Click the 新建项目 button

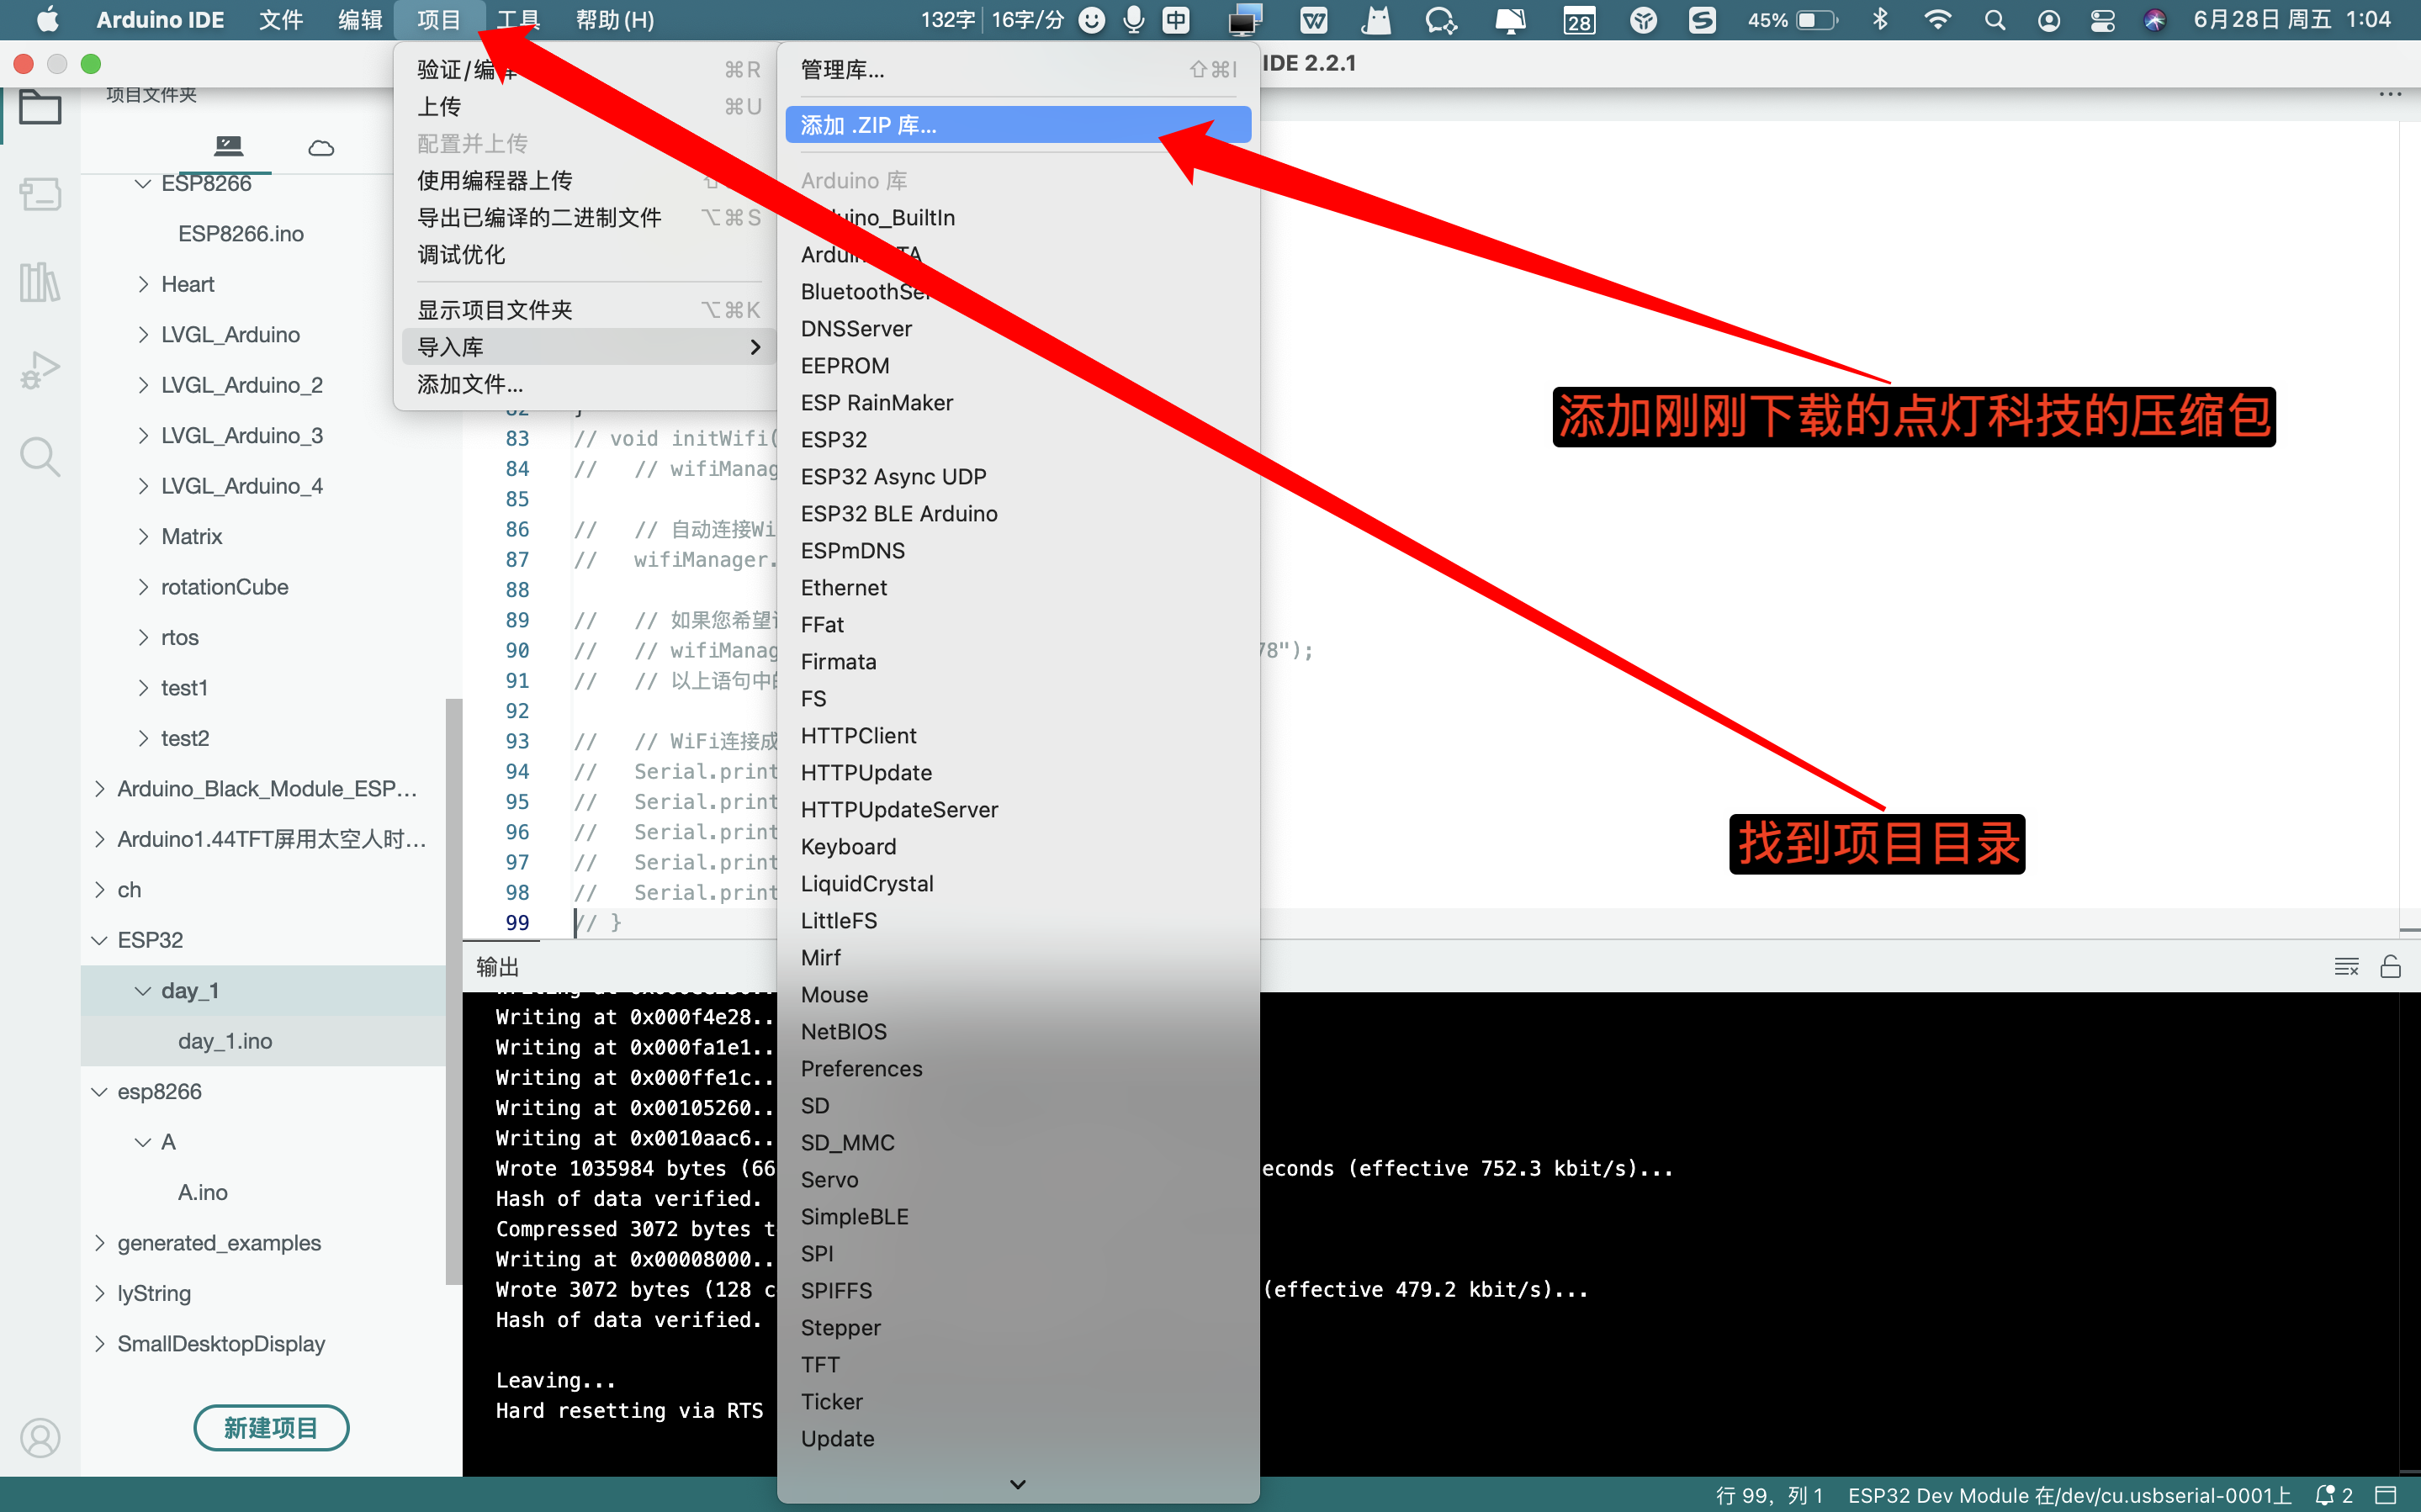tap(271, 1427)
